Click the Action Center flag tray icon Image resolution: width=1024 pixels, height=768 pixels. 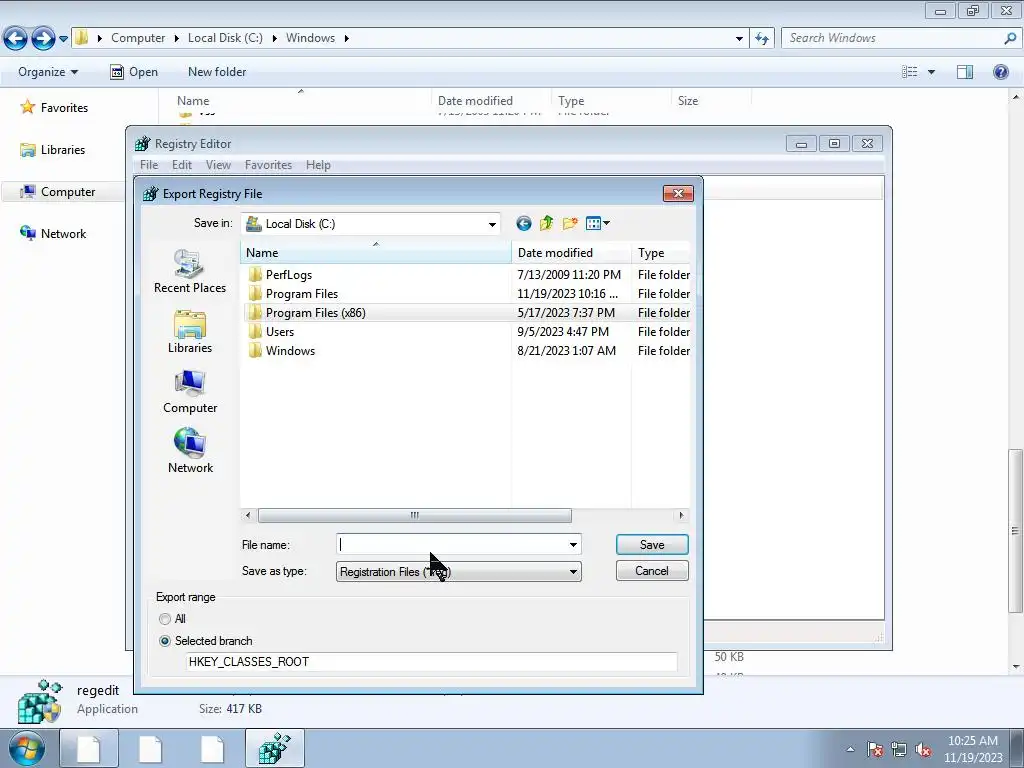(x=875, y=749)
